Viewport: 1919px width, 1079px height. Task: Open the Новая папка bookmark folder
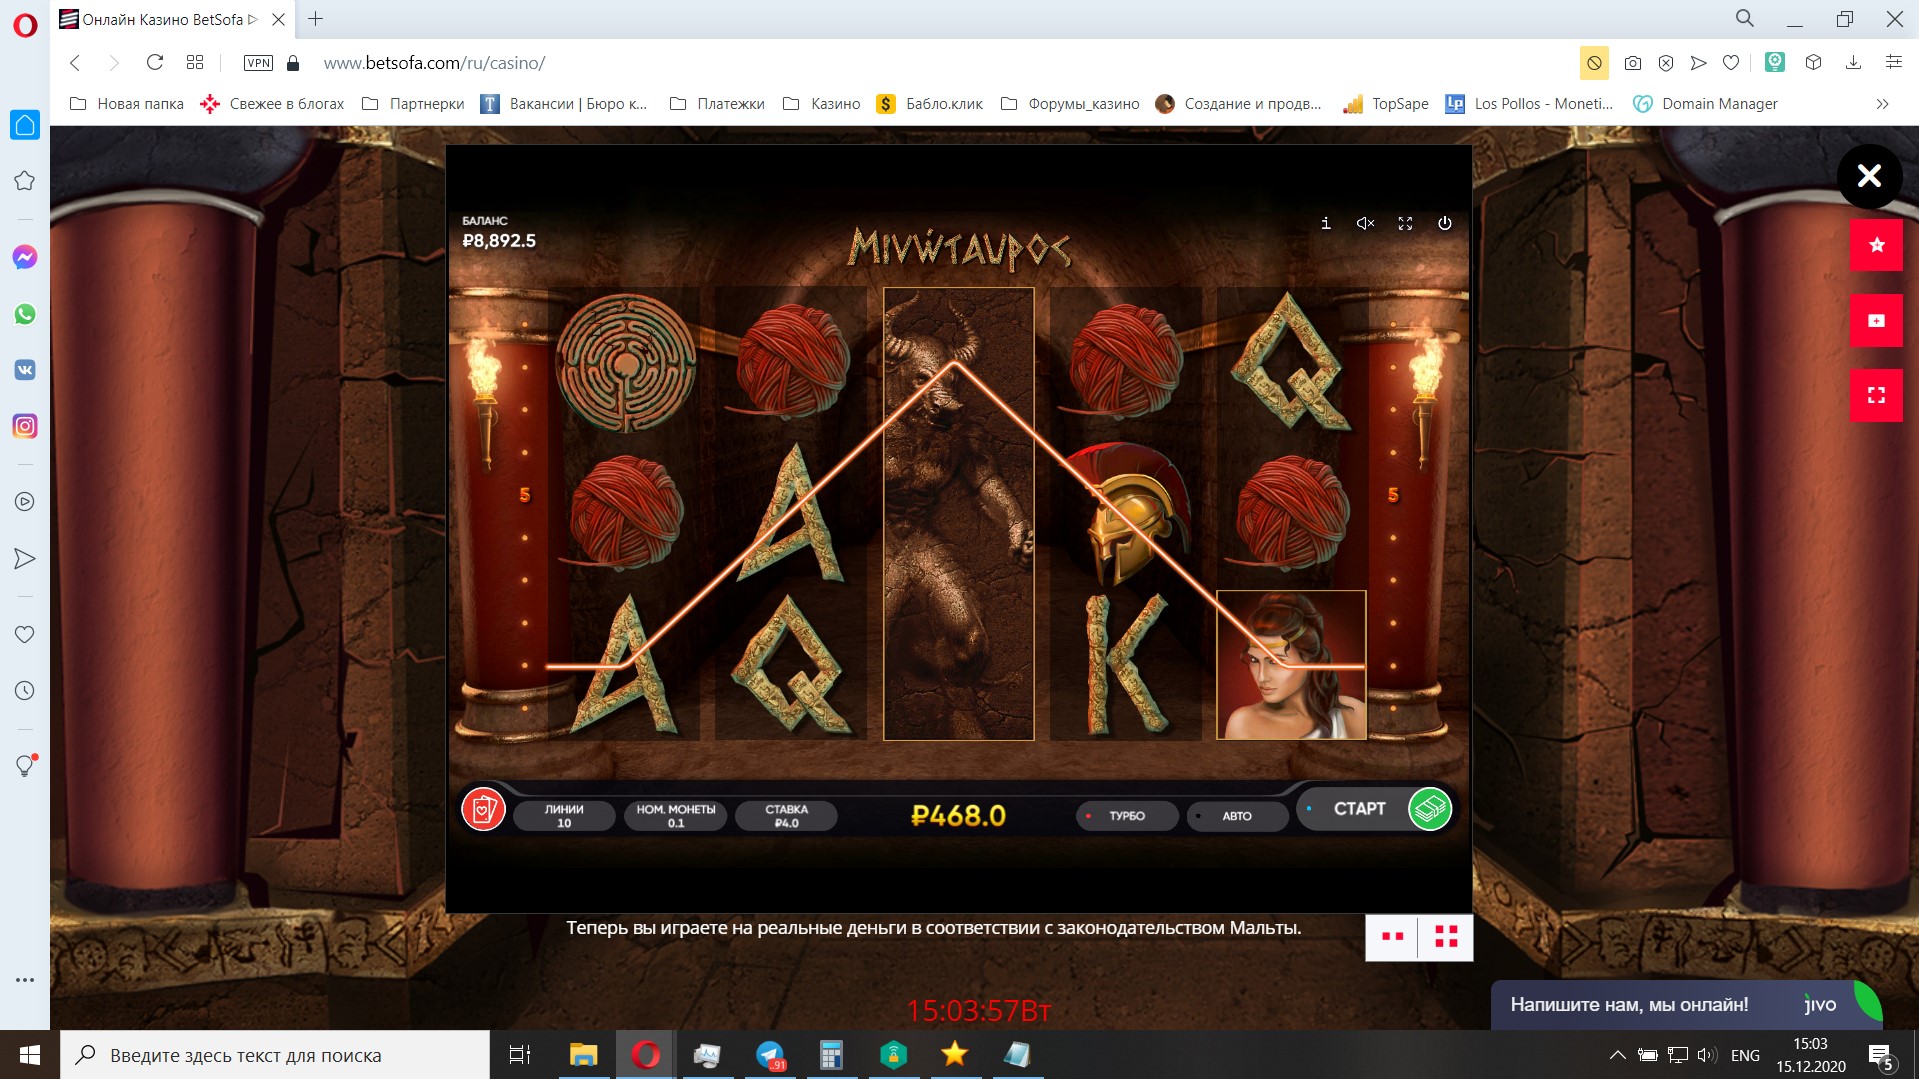pos(127,104)
